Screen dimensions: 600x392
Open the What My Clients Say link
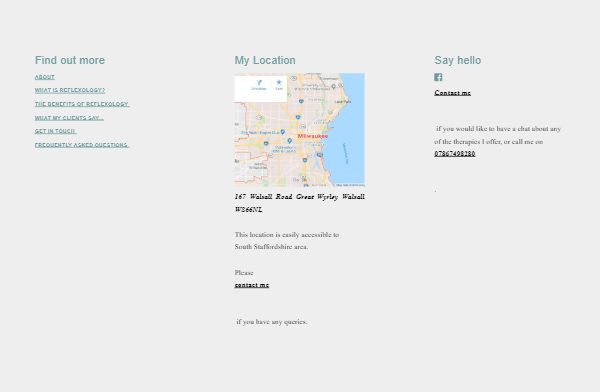coord(69,118)
